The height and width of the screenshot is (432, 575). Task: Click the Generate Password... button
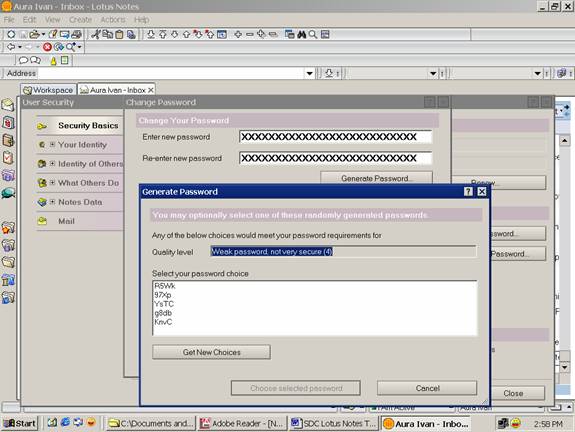(377, 178)
